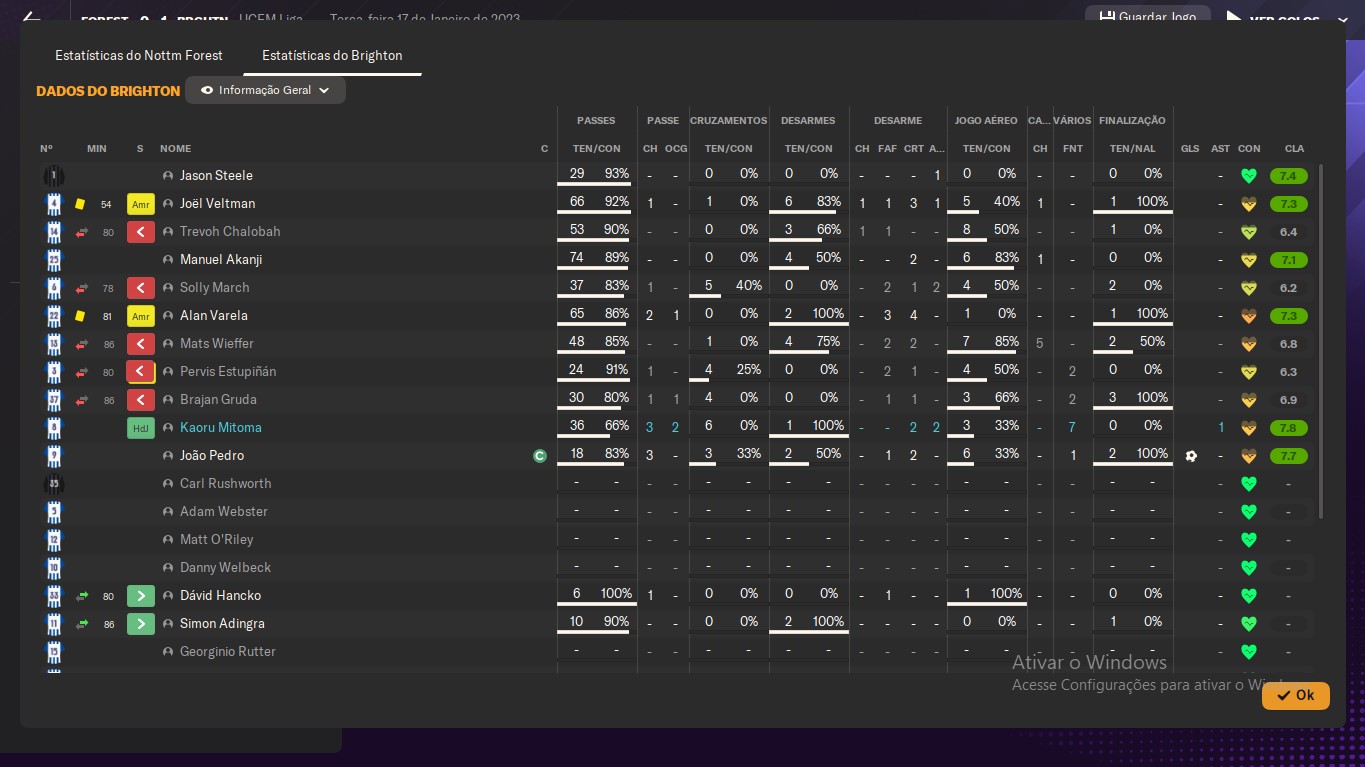Click the Ok button

1295,695
